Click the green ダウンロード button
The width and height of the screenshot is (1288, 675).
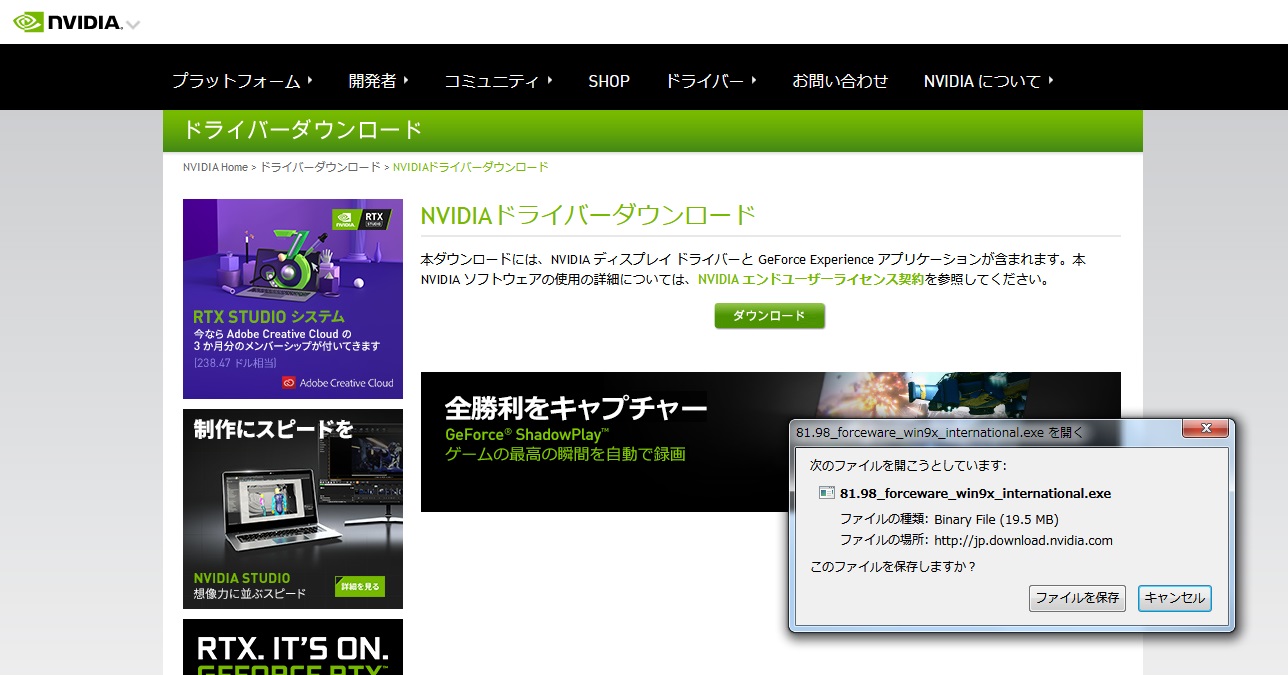pos(769,316)
